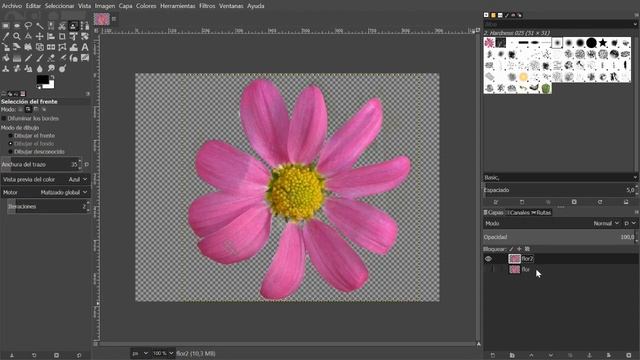The image size is (640, 360).
Task: Lower the layer one step
Action: pyautogui.click(x=551, y=356)
